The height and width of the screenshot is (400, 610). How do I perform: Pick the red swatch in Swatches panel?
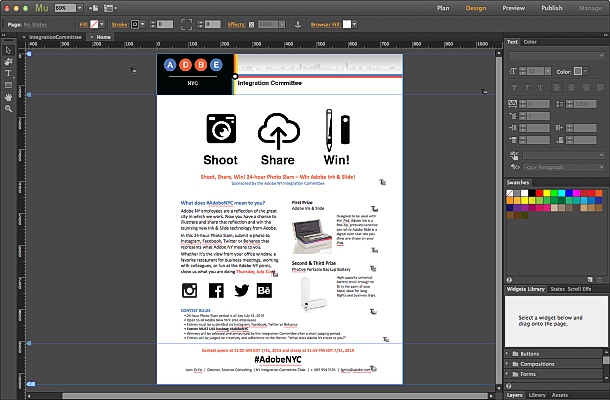539,193
